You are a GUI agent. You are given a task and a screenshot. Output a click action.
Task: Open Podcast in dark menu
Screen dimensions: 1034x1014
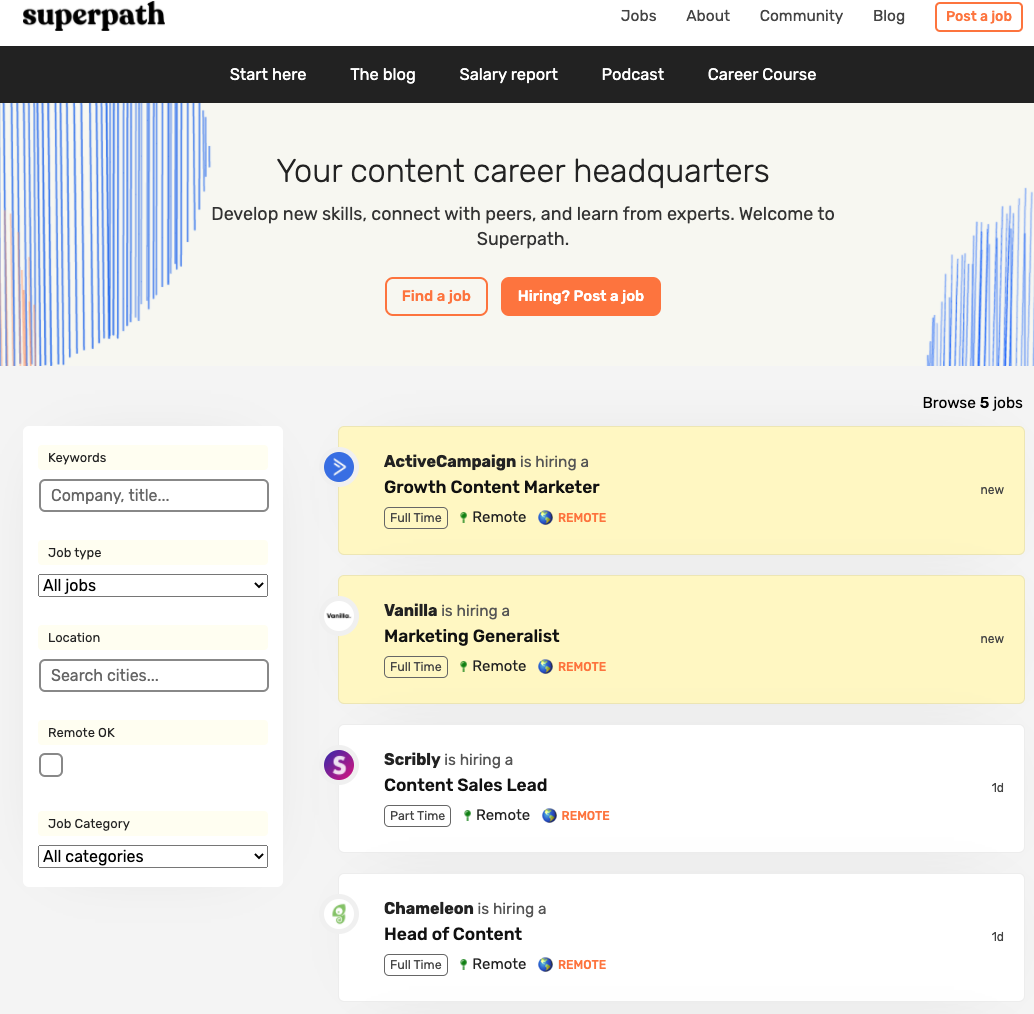pyautogui.click(x=632, y=75)
